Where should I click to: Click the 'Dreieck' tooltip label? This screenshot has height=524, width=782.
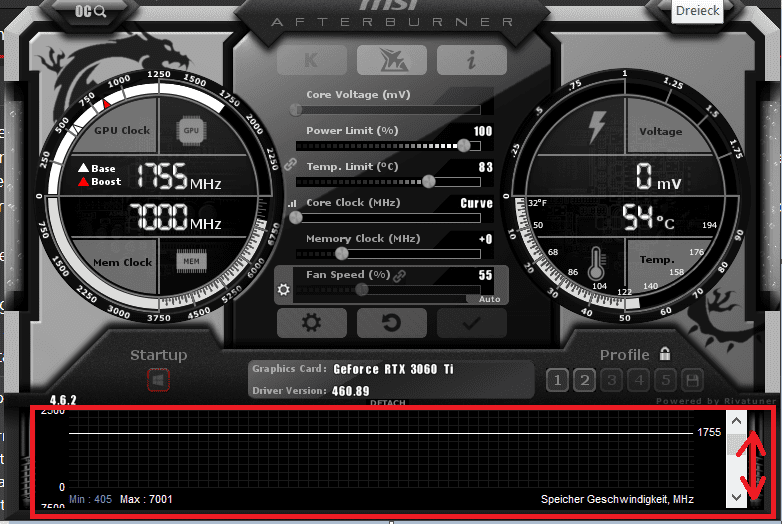pos(697,10)
